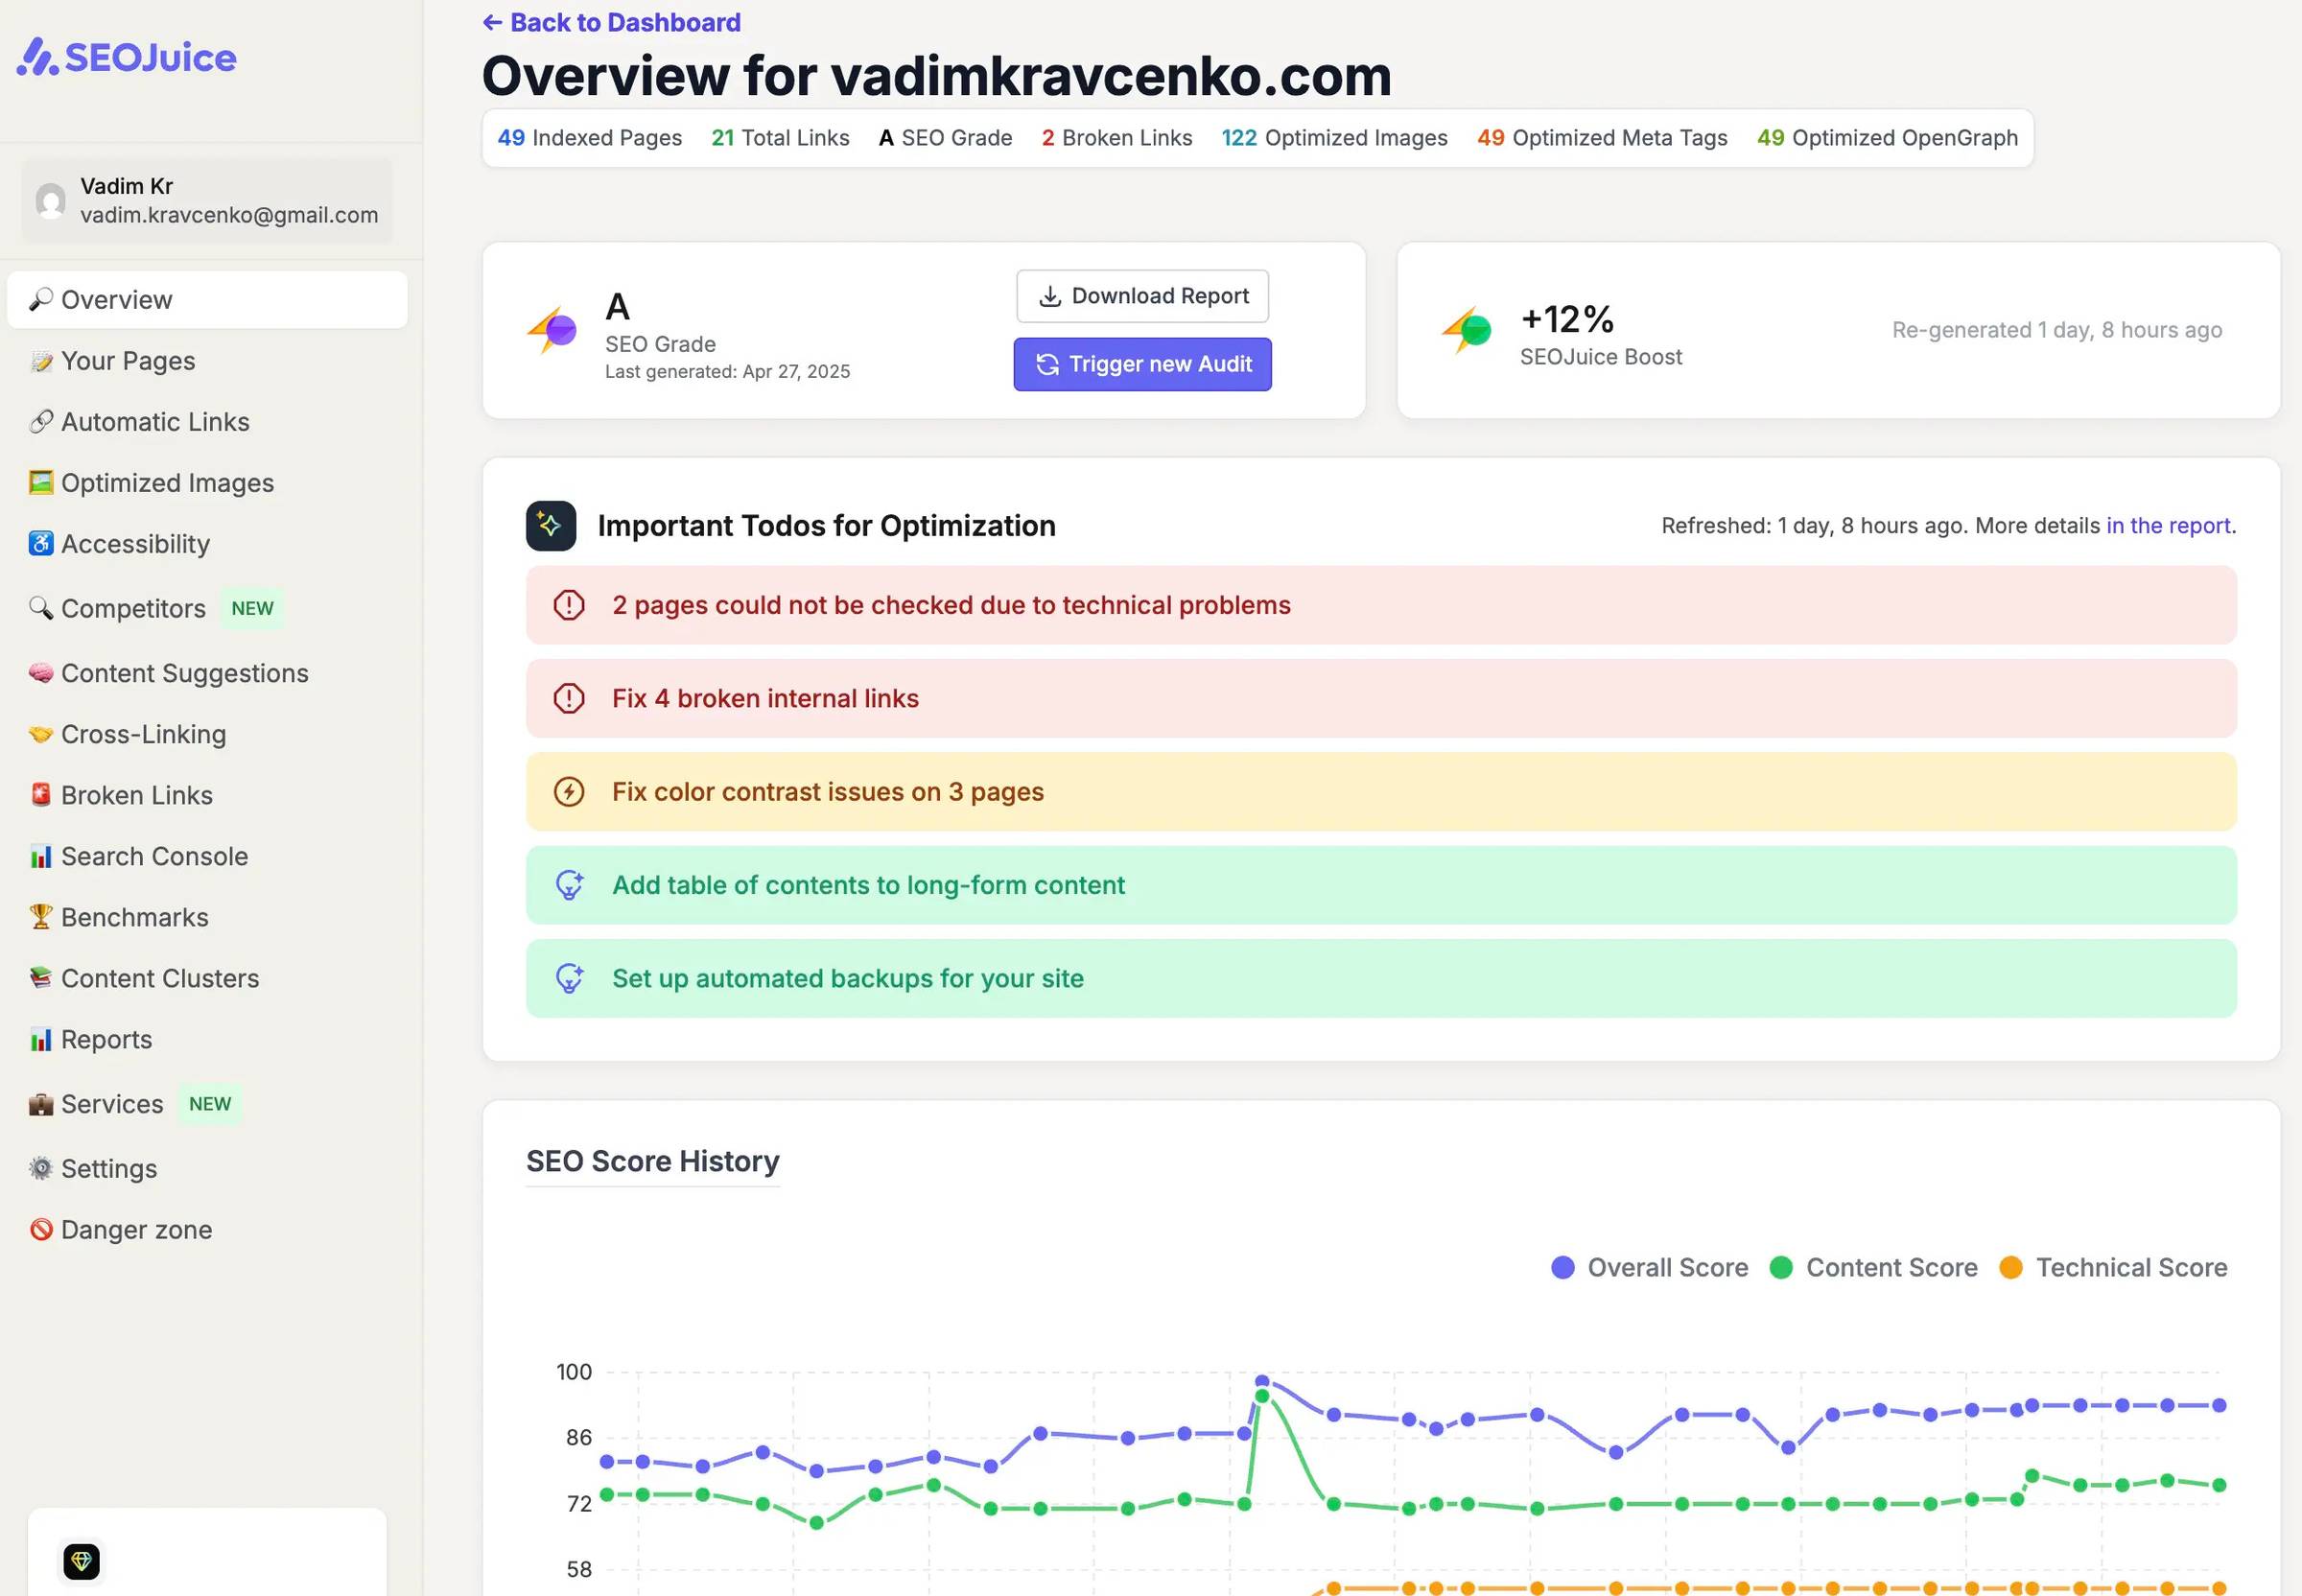Click the peak Overall Score data point

tap(1262, 1381)
